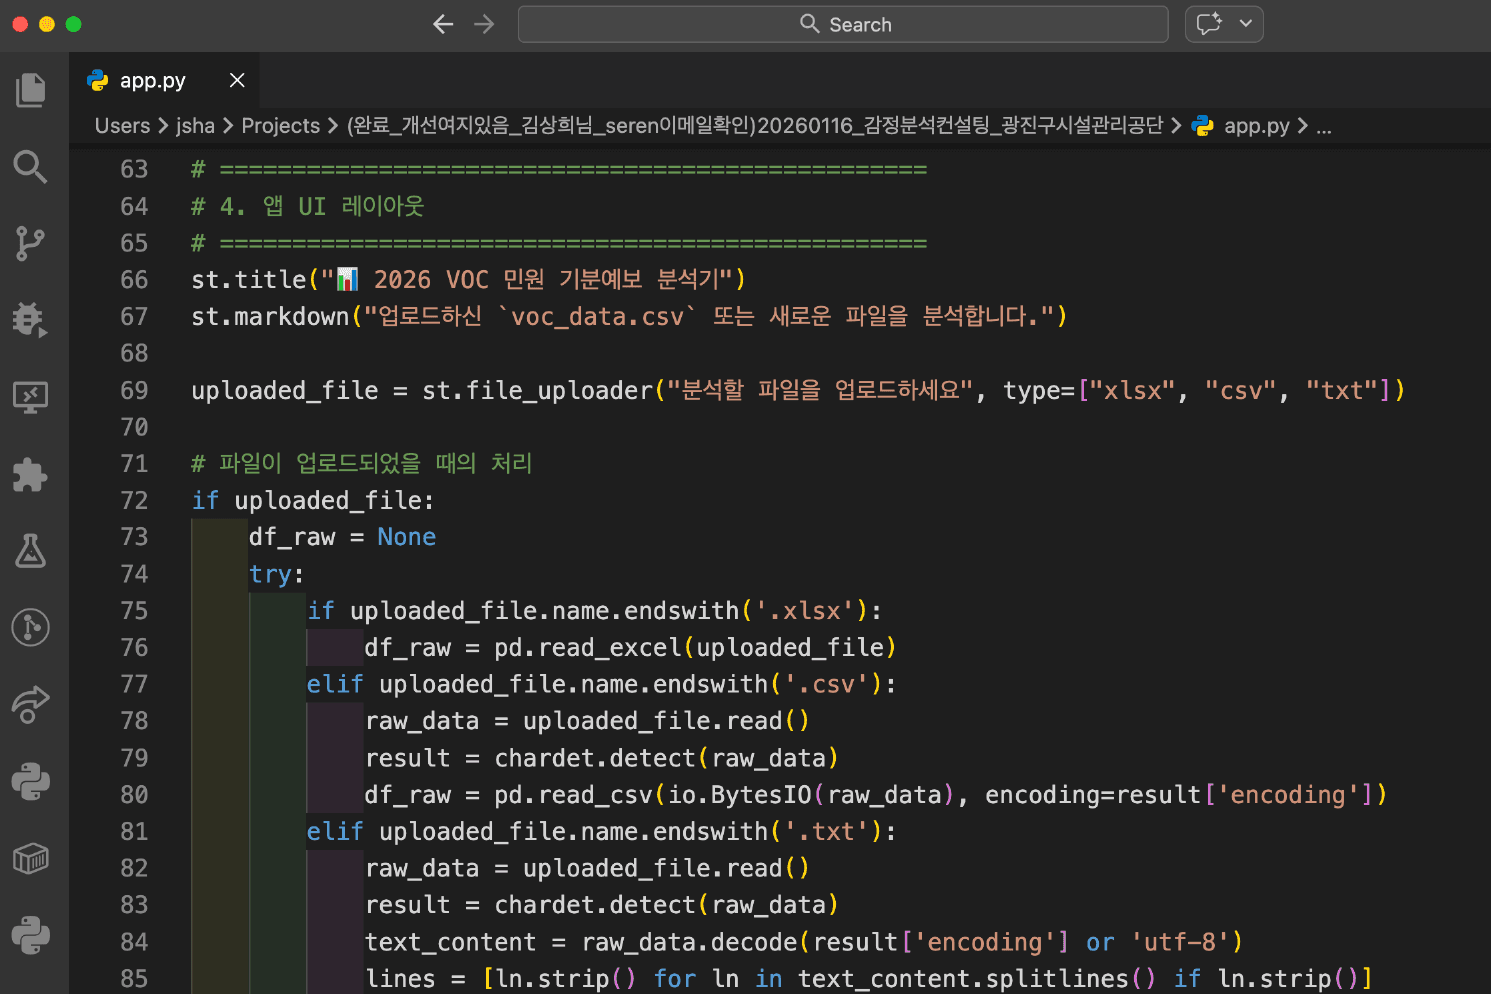
Task: Open the breadcrumb ellipsis symbol
Action: pyautogui.click(x=1324, y=126)
